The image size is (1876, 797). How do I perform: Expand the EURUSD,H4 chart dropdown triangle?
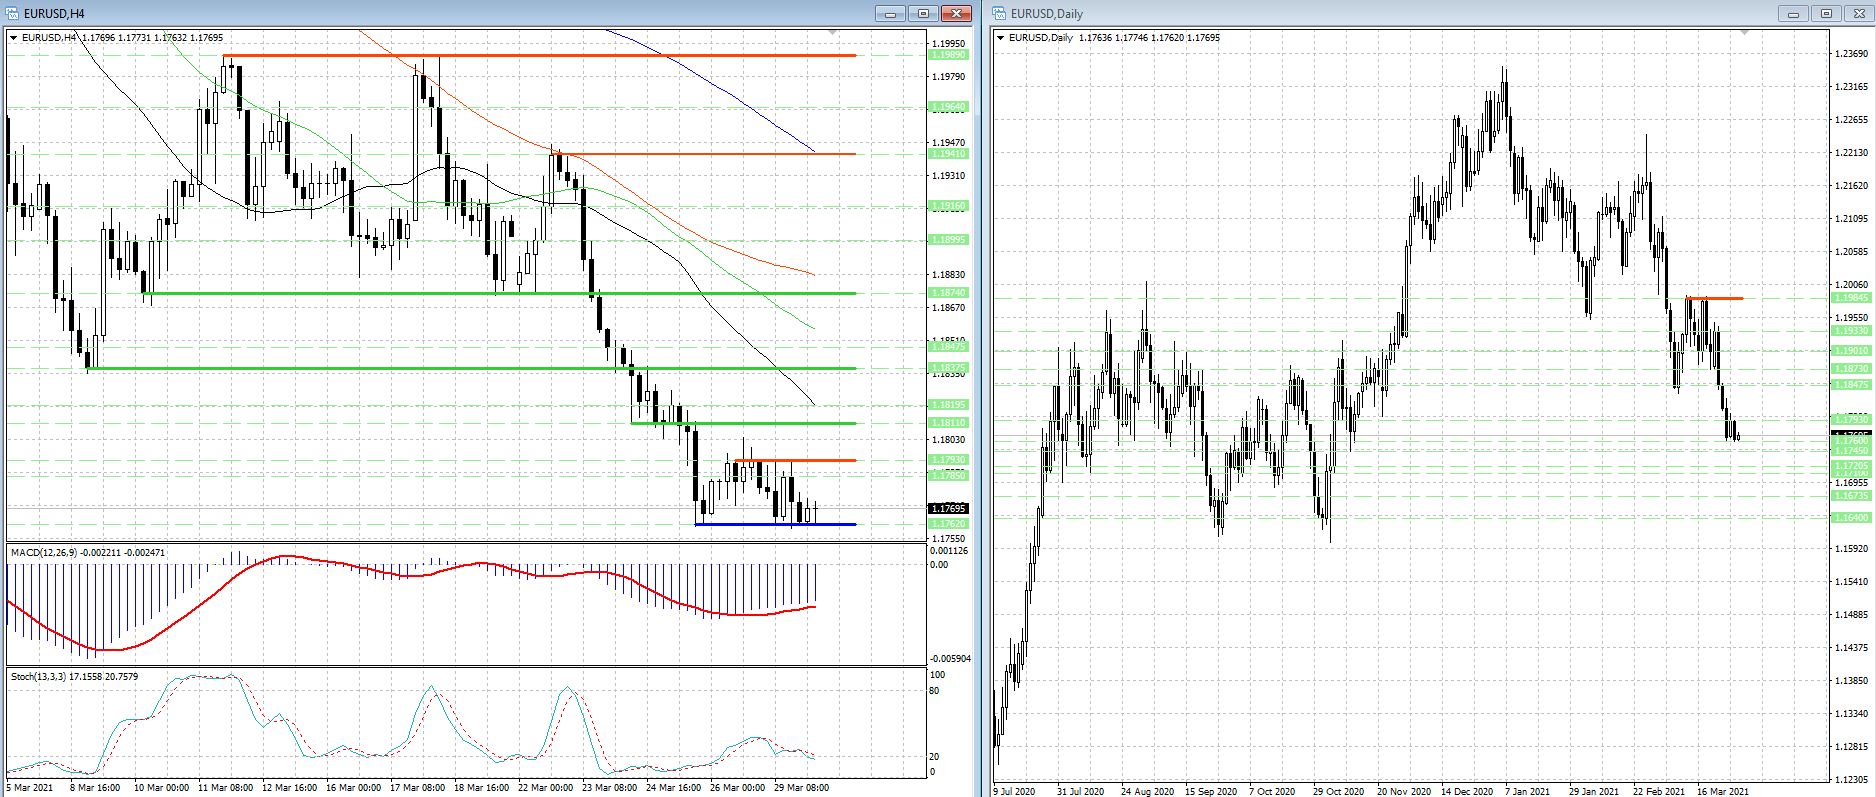pos(14,38)
